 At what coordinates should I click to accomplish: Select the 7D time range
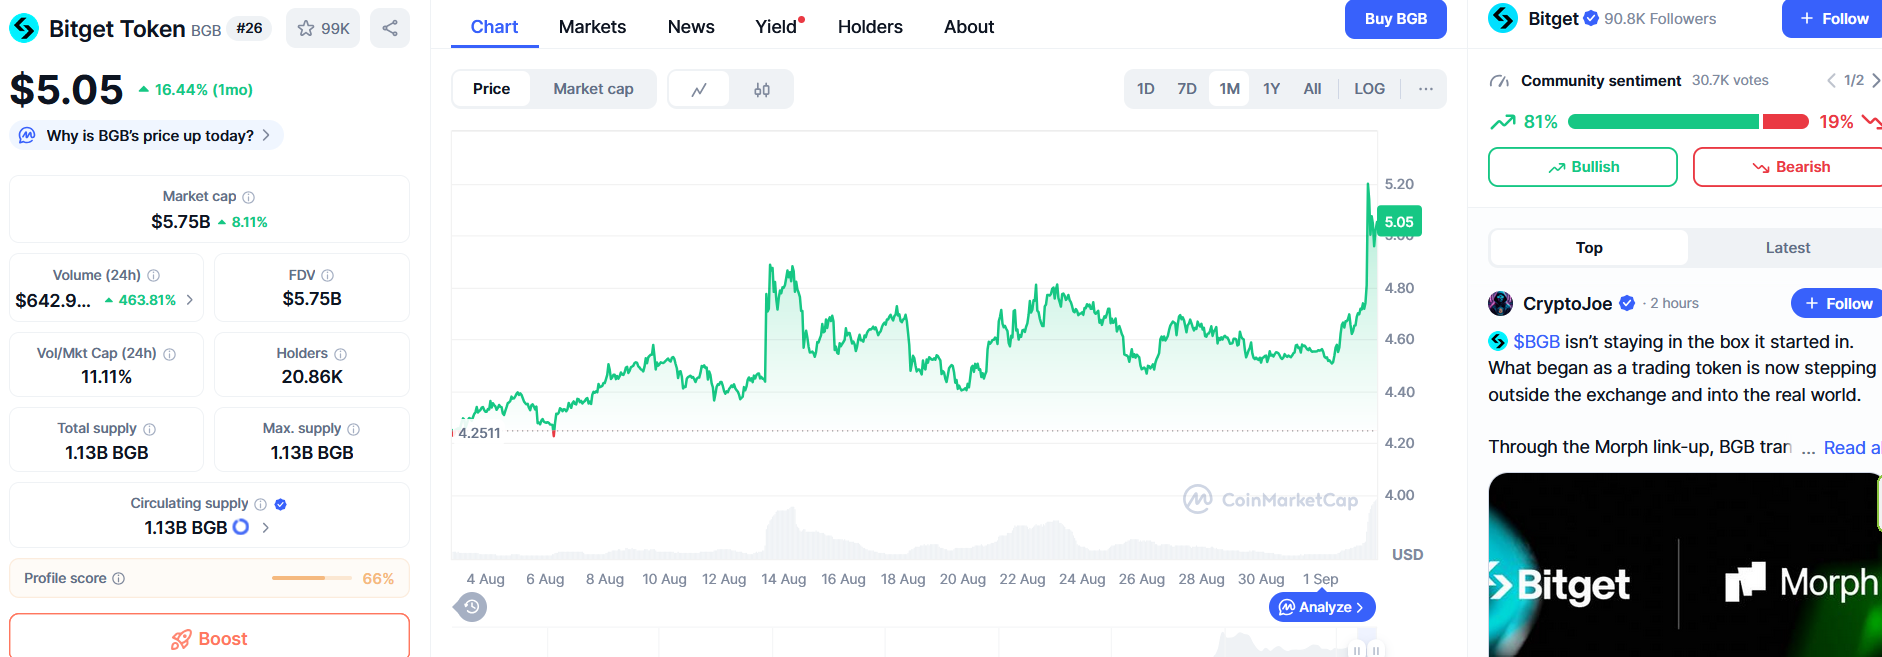(x=1187, y=89)
